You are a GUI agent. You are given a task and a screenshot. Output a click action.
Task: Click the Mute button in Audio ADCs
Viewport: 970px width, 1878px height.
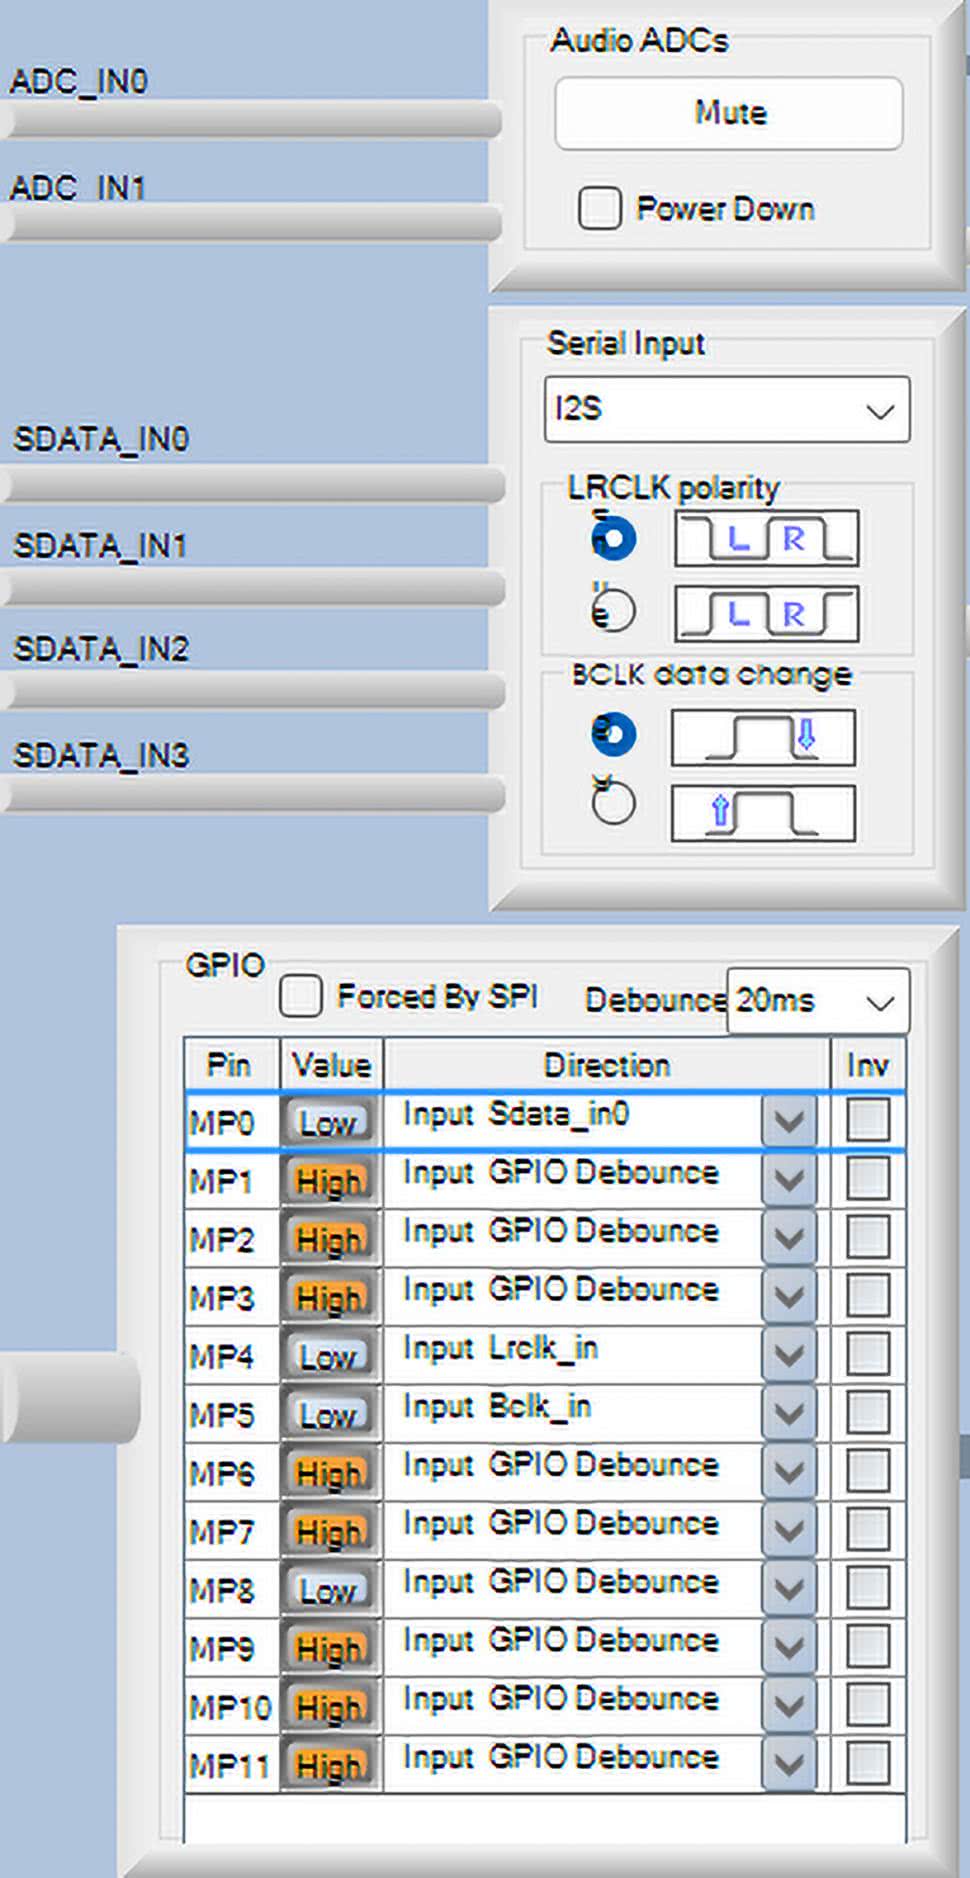pos(728,113)
